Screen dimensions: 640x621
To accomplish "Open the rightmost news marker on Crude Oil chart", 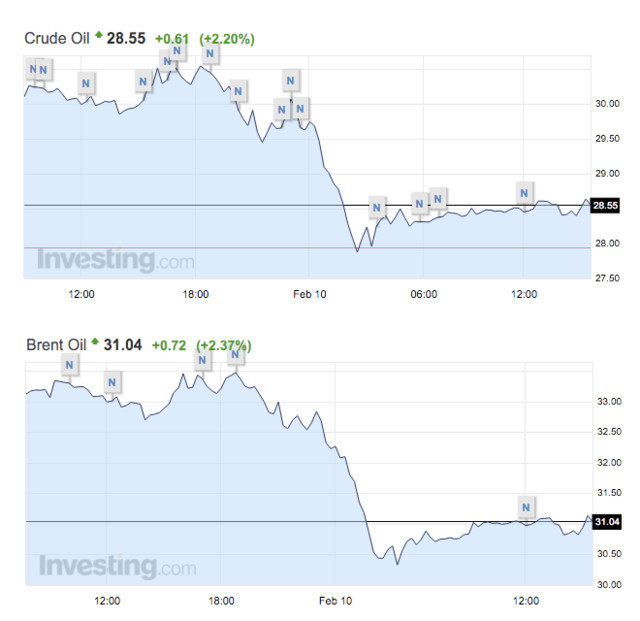I will 525,192.
